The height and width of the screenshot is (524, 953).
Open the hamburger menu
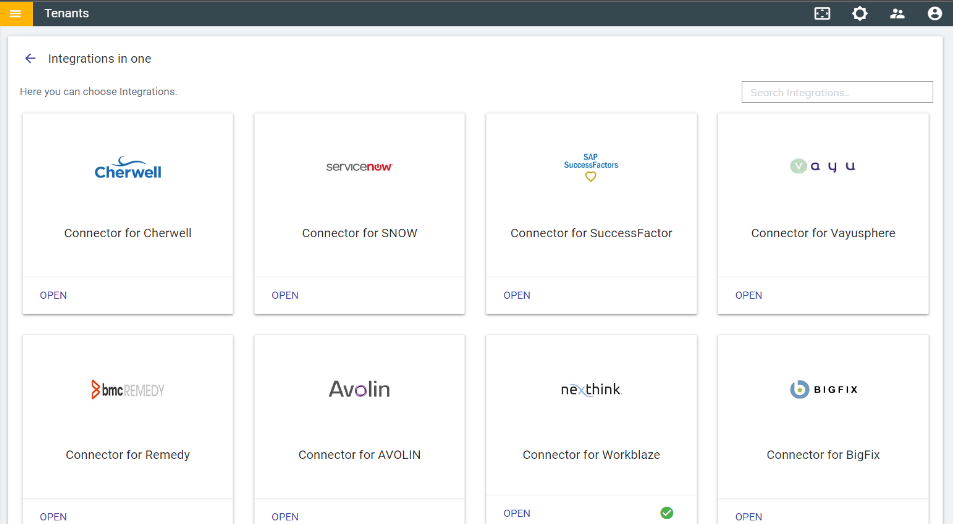tap(16, 13)
